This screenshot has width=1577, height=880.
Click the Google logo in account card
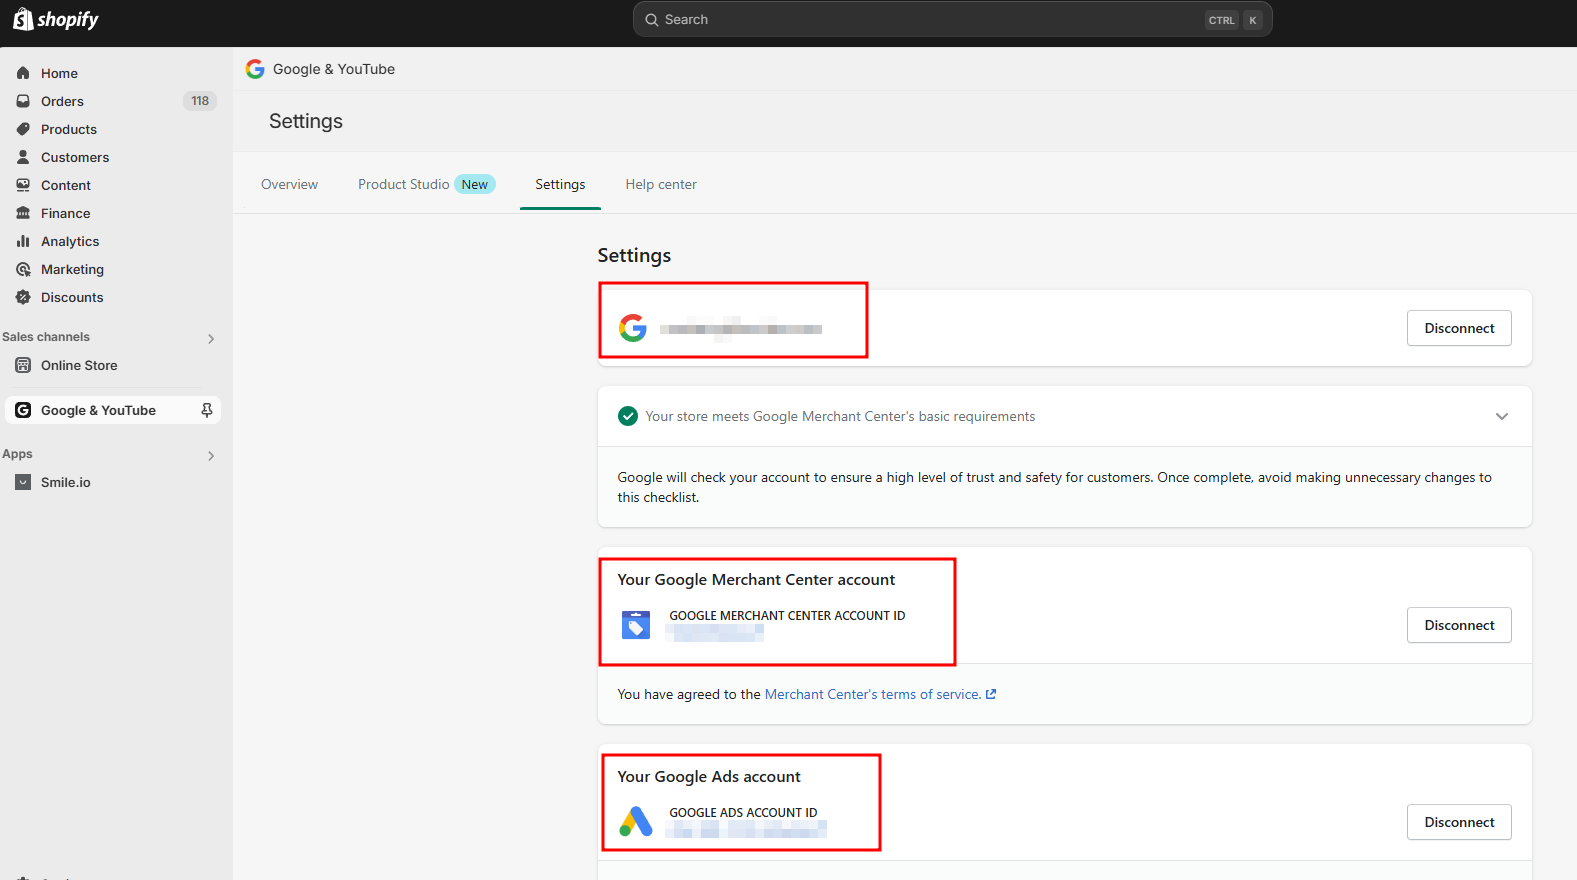pyautogui.click(x=633, y=328)
